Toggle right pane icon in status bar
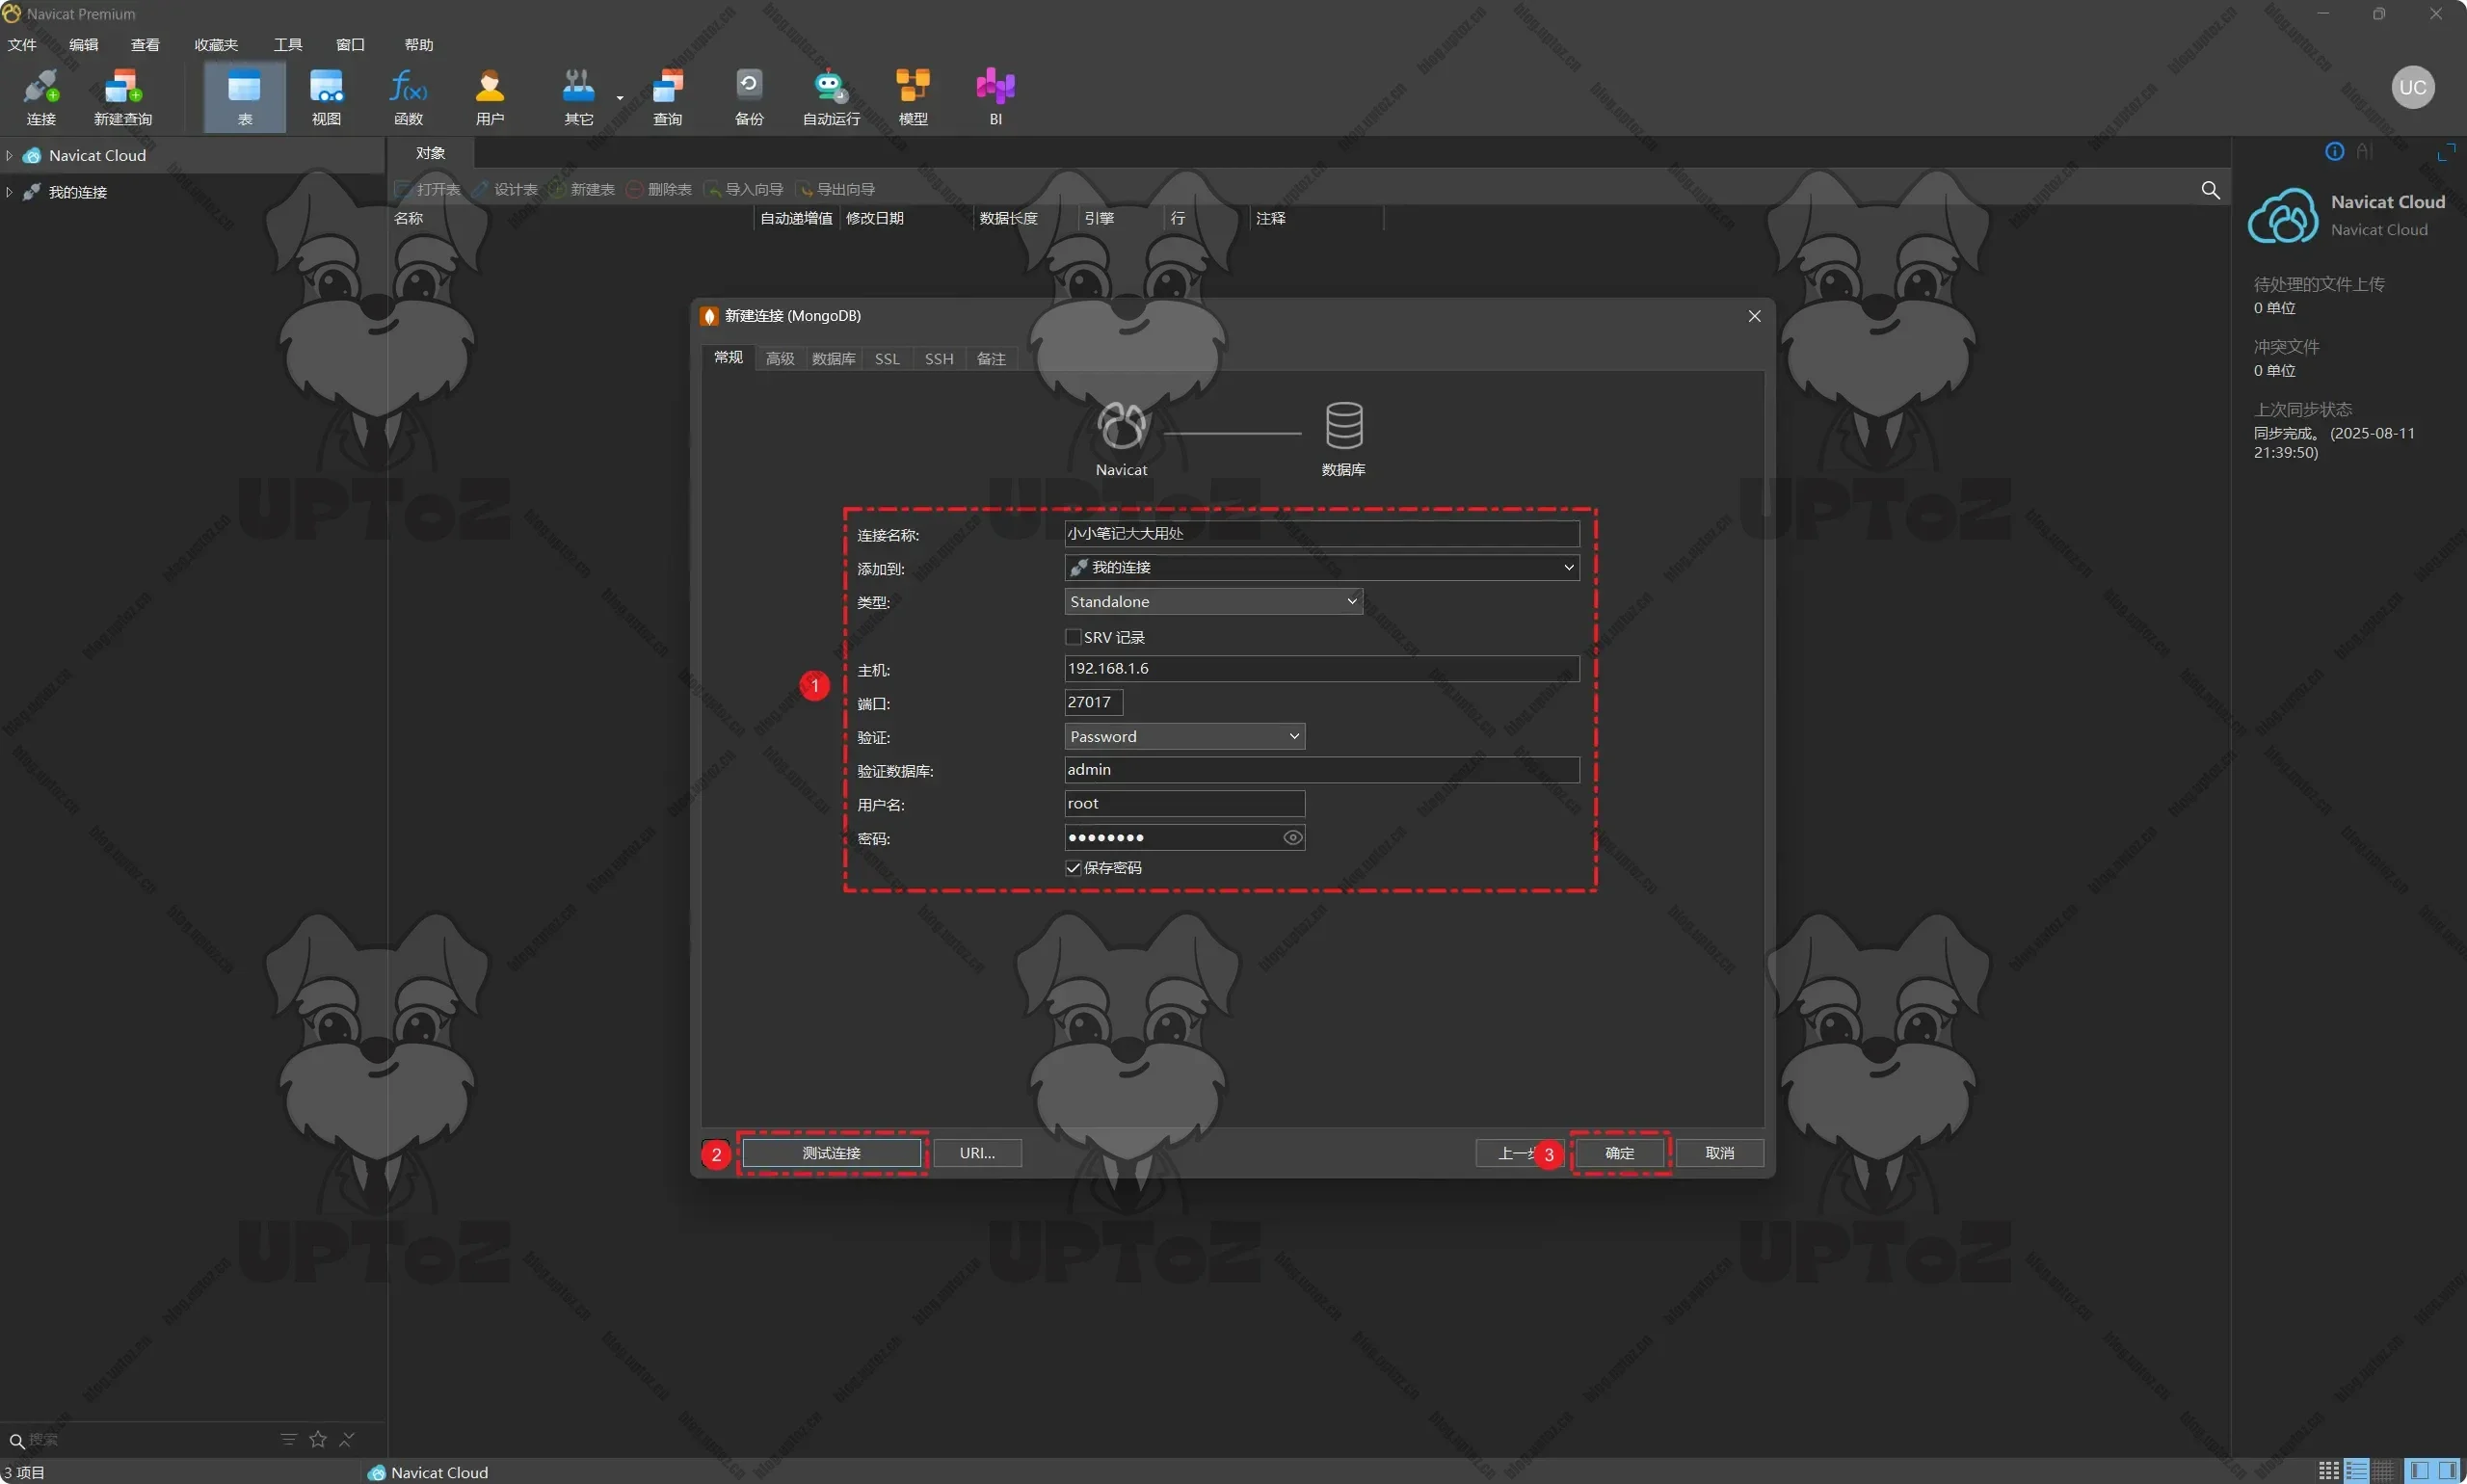Screen dimensions: 2467x1484 click(x=2447, y=1471)
